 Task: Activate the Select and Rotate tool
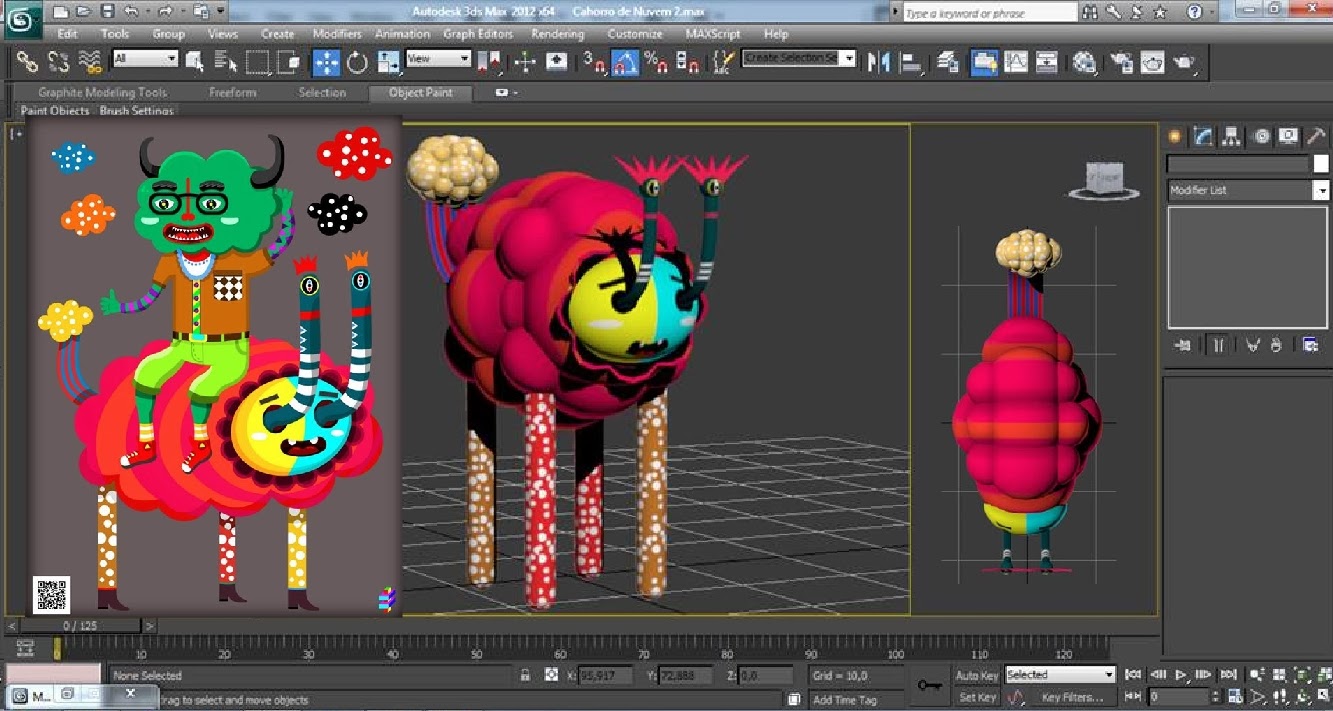click(x=357, y=62)
